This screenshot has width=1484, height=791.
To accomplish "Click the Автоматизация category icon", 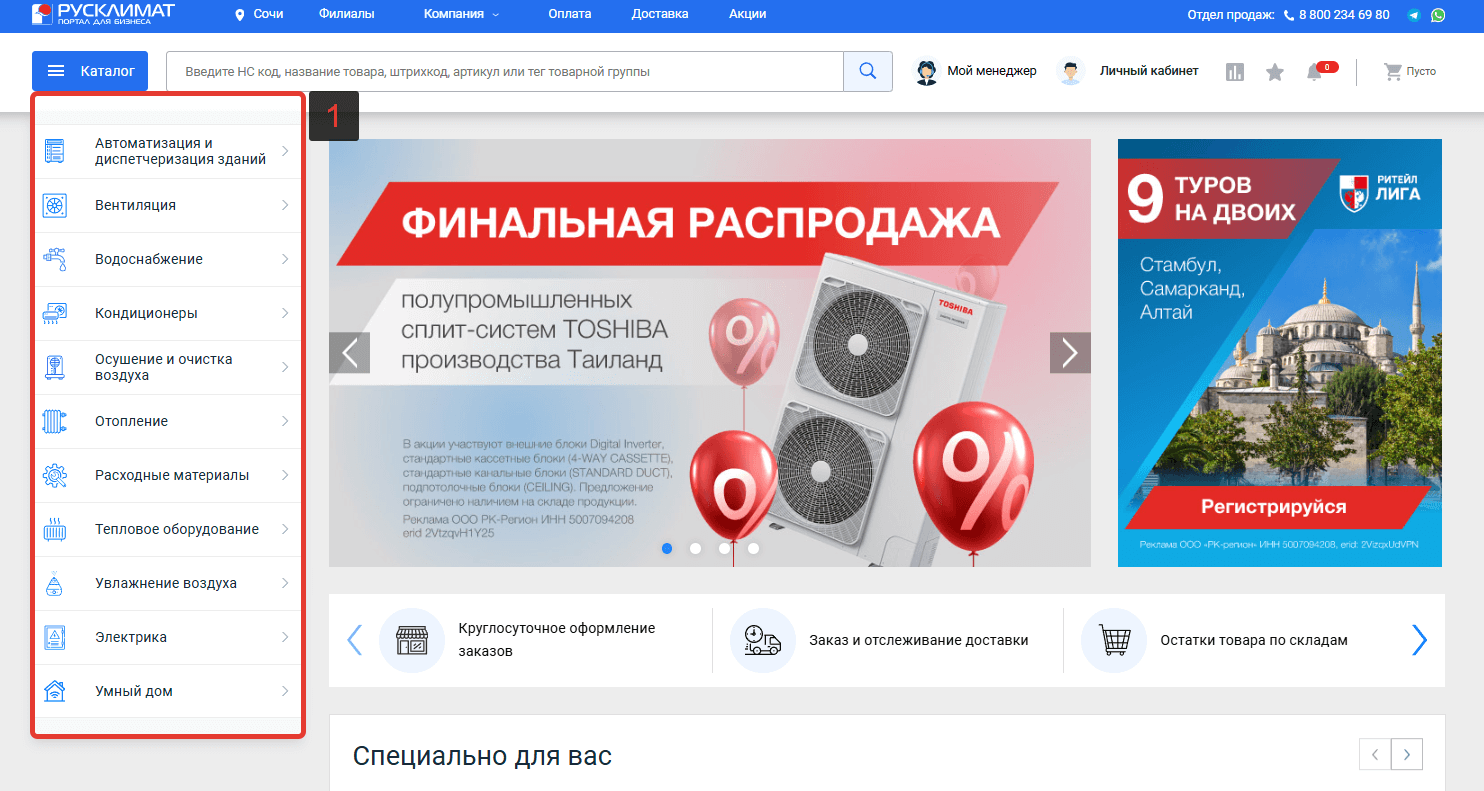I will pyautogui.click(x=54, y=151).
